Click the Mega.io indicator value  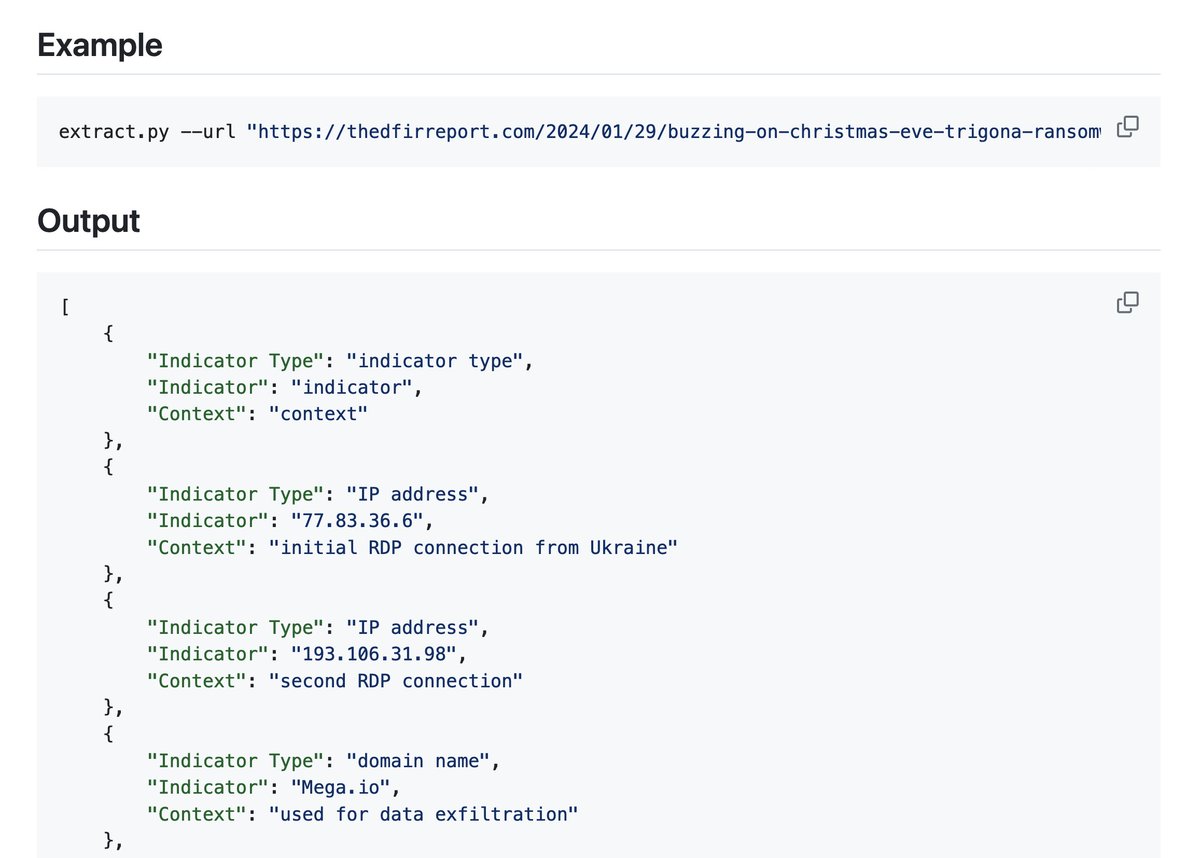tap(340, 788)
